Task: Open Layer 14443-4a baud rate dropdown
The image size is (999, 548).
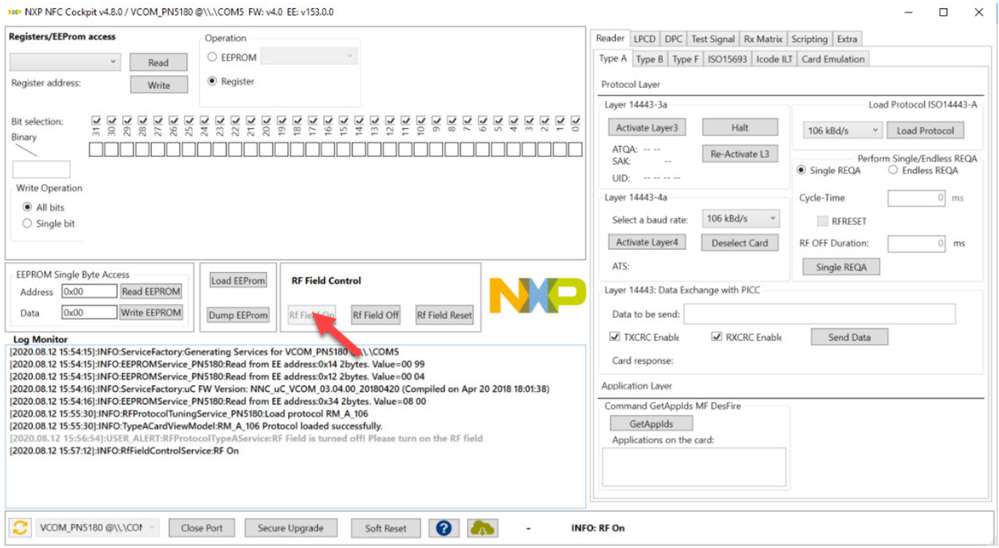Action: point(741,219)
